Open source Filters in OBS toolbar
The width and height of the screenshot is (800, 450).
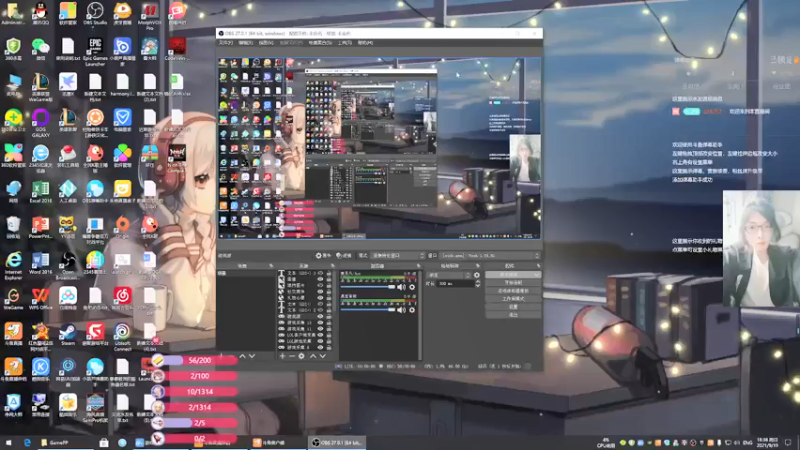(x=344, y=255)
